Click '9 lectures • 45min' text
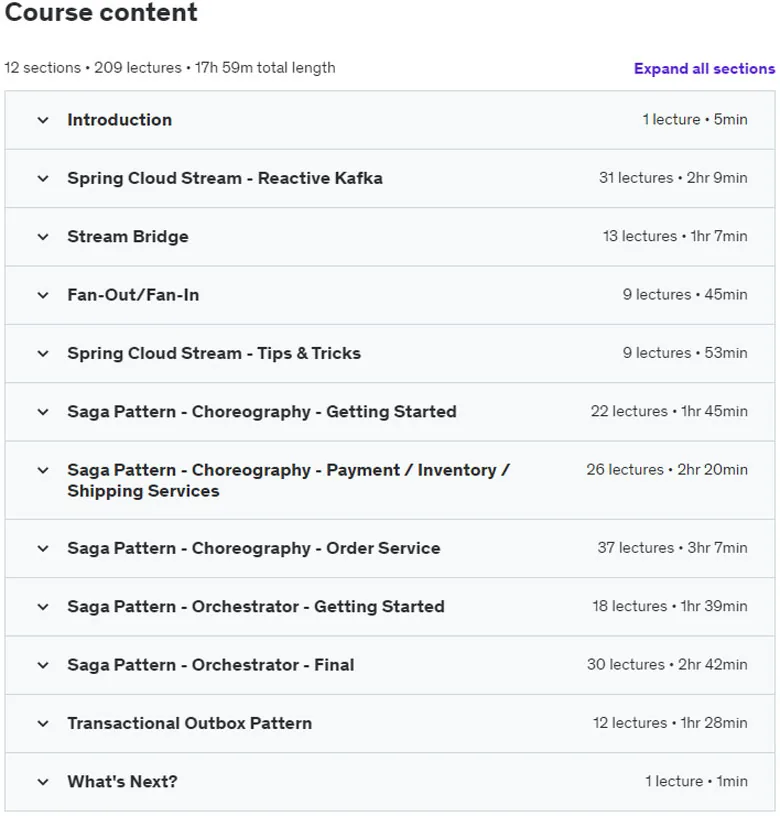 (x=685, y=294)
